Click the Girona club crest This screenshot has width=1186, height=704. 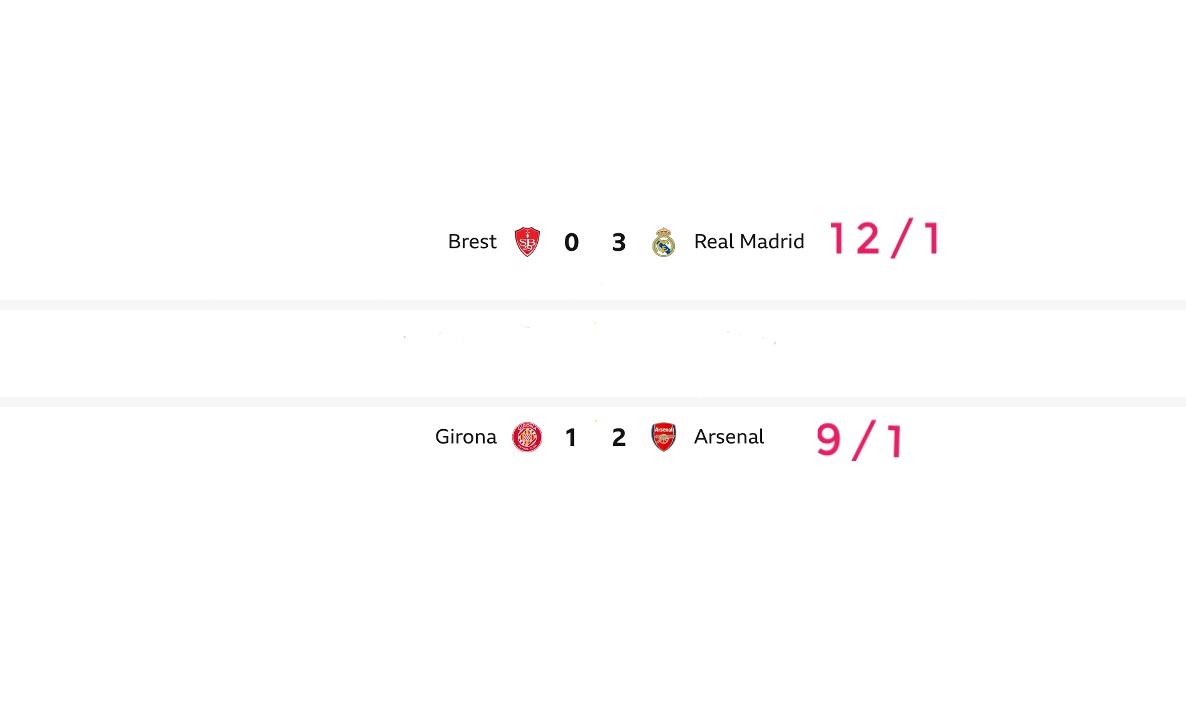click(527, 437)
